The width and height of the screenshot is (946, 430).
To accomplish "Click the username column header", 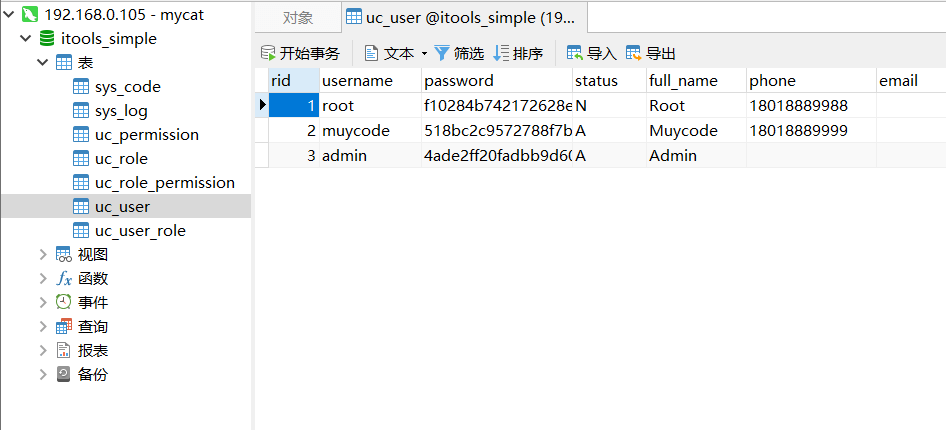I will [x=358, y=80].
